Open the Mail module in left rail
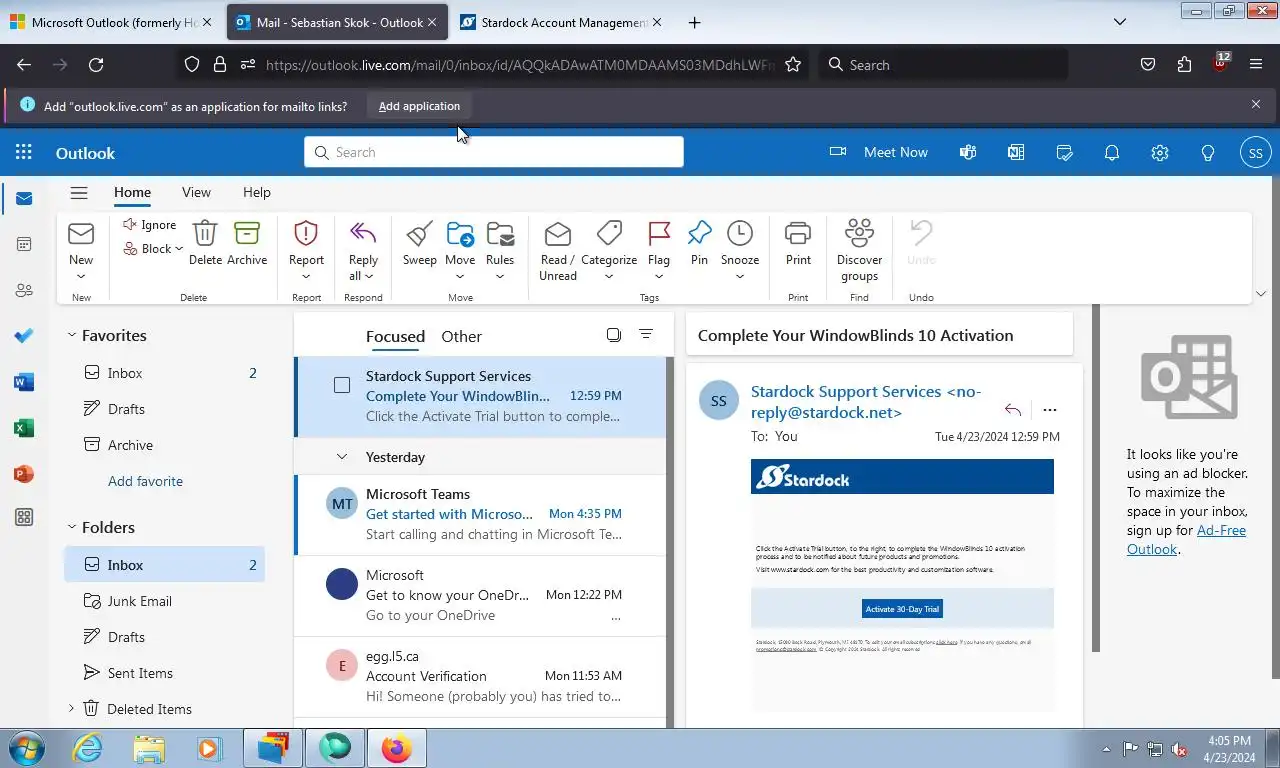1280x768 pixels. coord(24,198)
